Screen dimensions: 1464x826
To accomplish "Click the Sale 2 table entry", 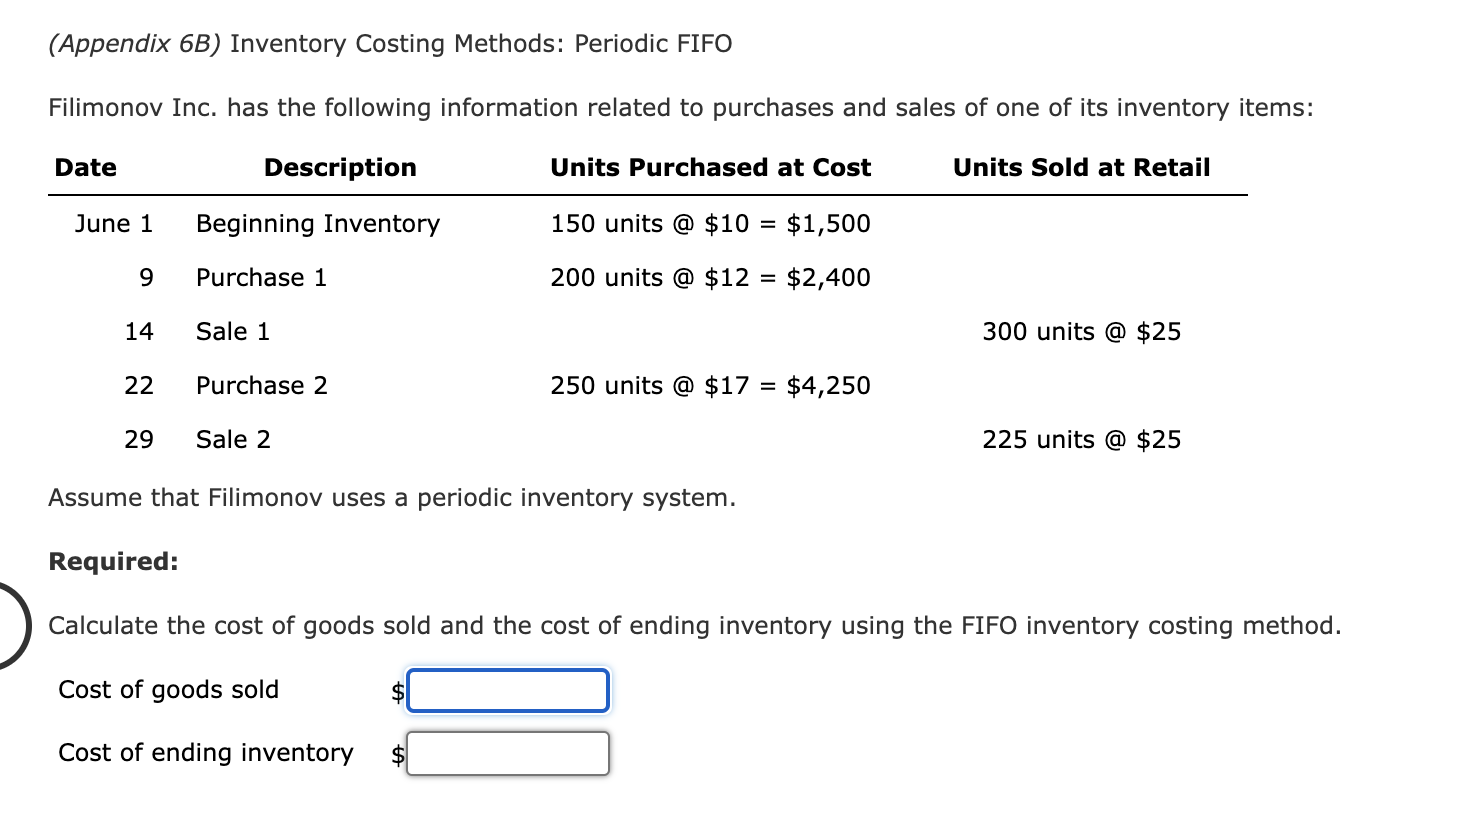I will tap(232, 439).
